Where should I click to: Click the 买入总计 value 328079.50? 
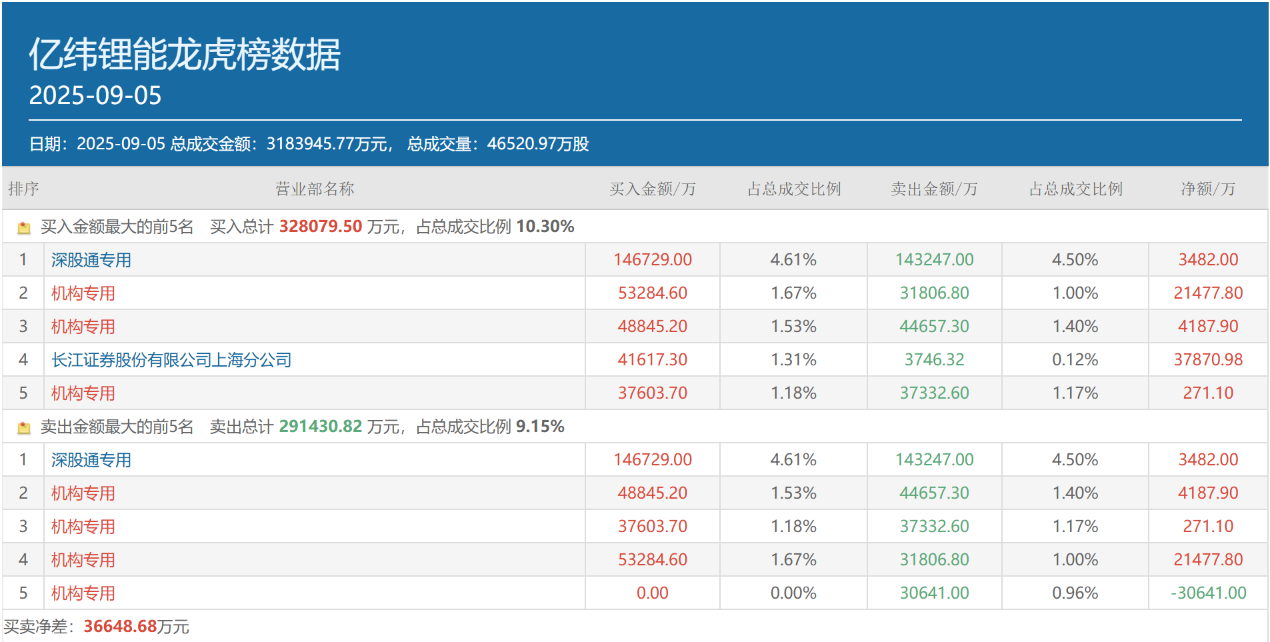[x=320, y=227]
